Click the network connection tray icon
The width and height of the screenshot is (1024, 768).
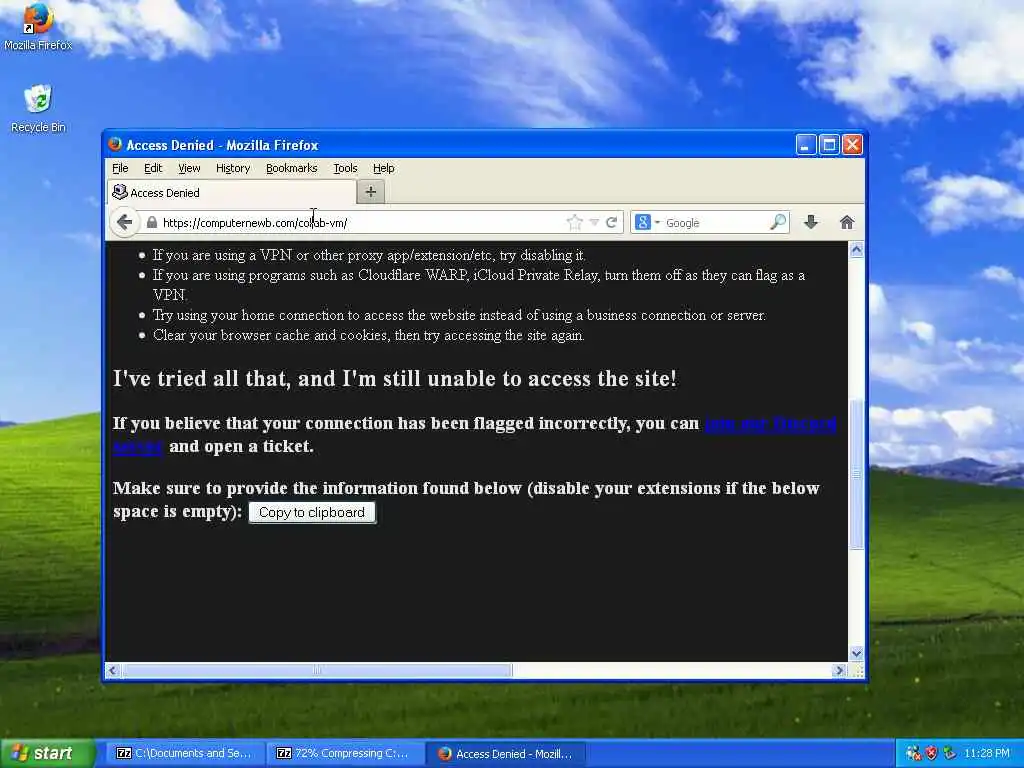pos(913,753)
